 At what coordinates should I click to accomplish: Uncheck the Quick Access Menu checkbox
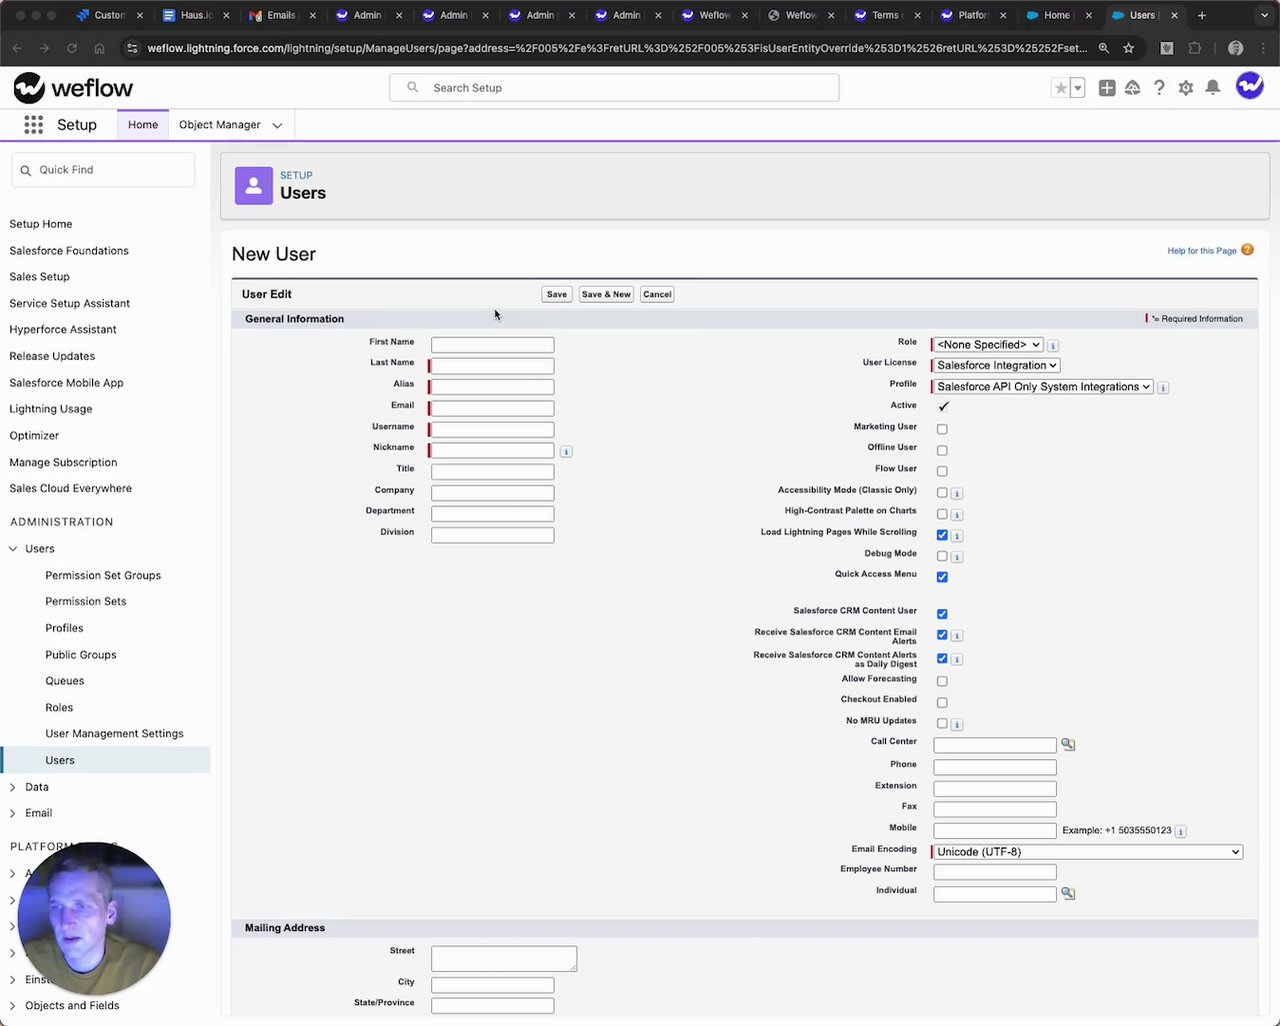click(942, 577)
